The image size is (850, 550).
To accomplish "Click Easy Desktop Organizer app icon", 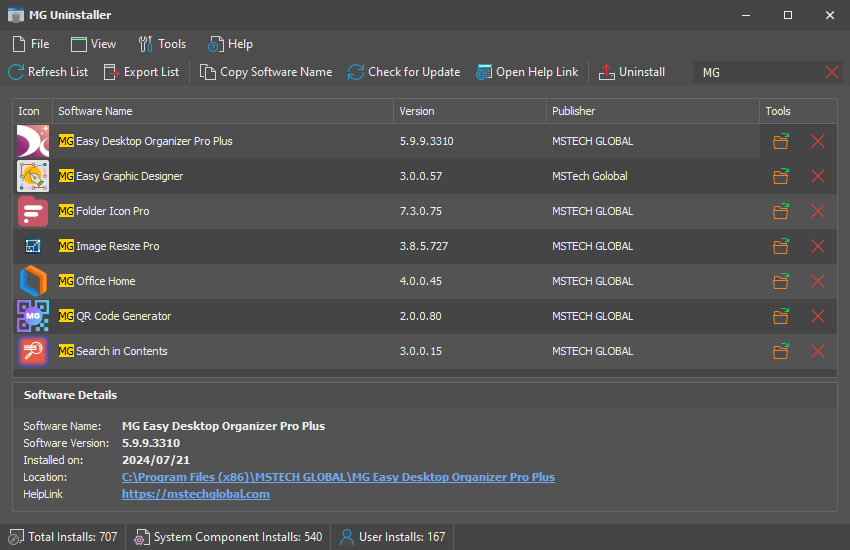I will [33, 141].
